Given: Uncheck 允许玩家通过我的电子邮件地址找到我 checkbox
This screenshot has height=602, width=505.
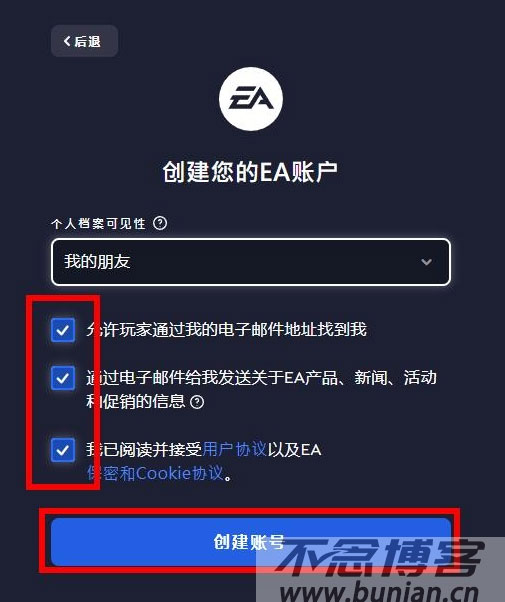Looking at the screenshot, I should pyautogui.click(x=63, y=329).
